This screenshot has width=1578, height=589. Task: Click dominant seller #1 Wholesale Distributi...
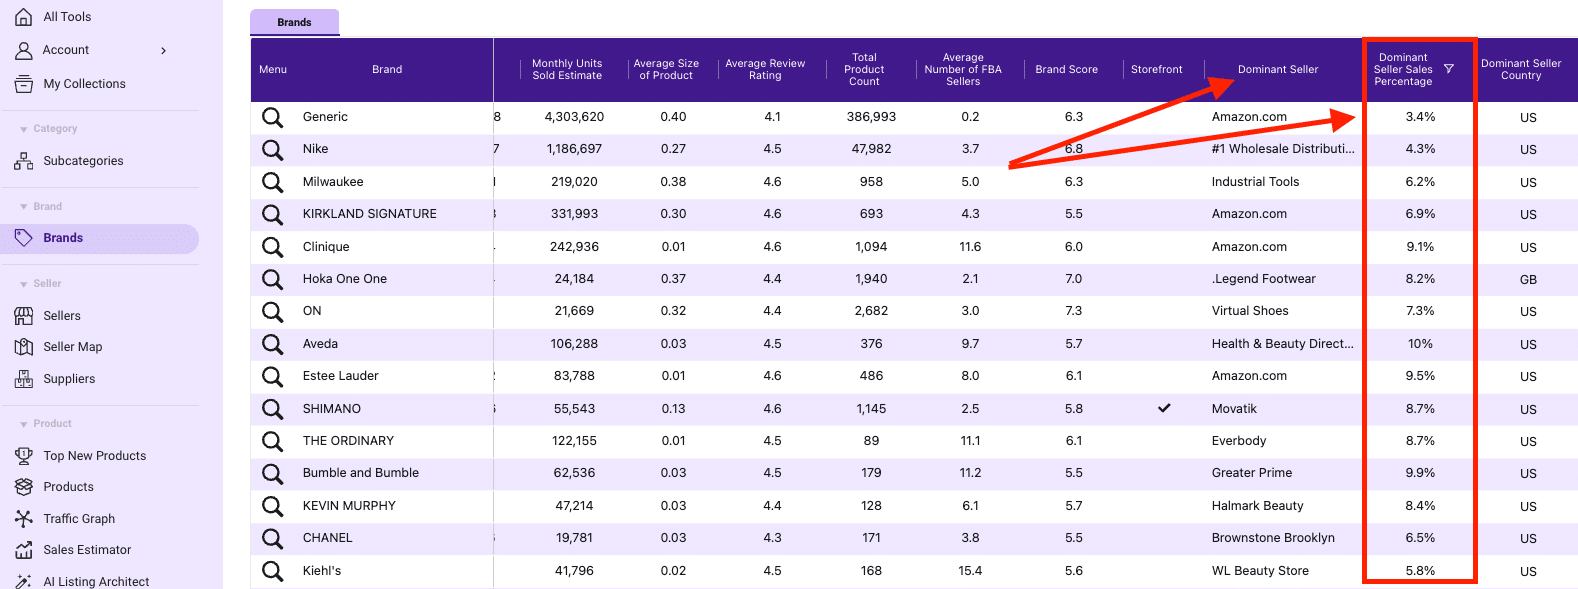1283,149
